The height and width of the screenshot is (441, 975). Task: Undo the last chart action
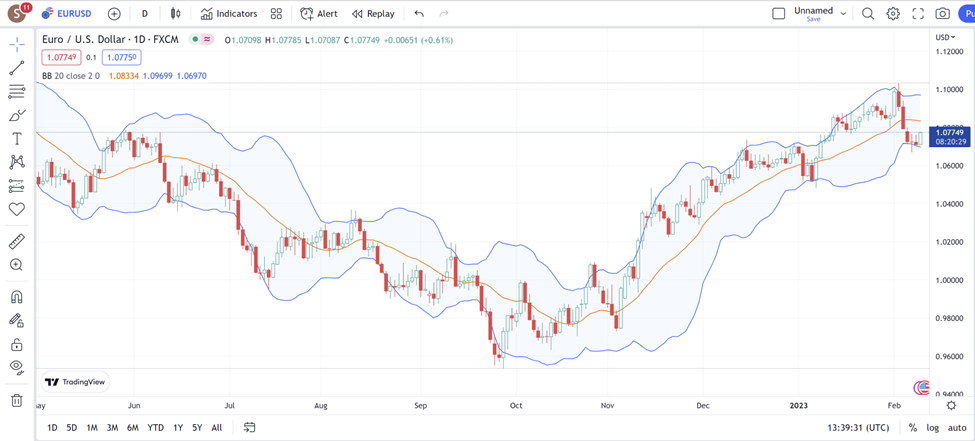419,13
